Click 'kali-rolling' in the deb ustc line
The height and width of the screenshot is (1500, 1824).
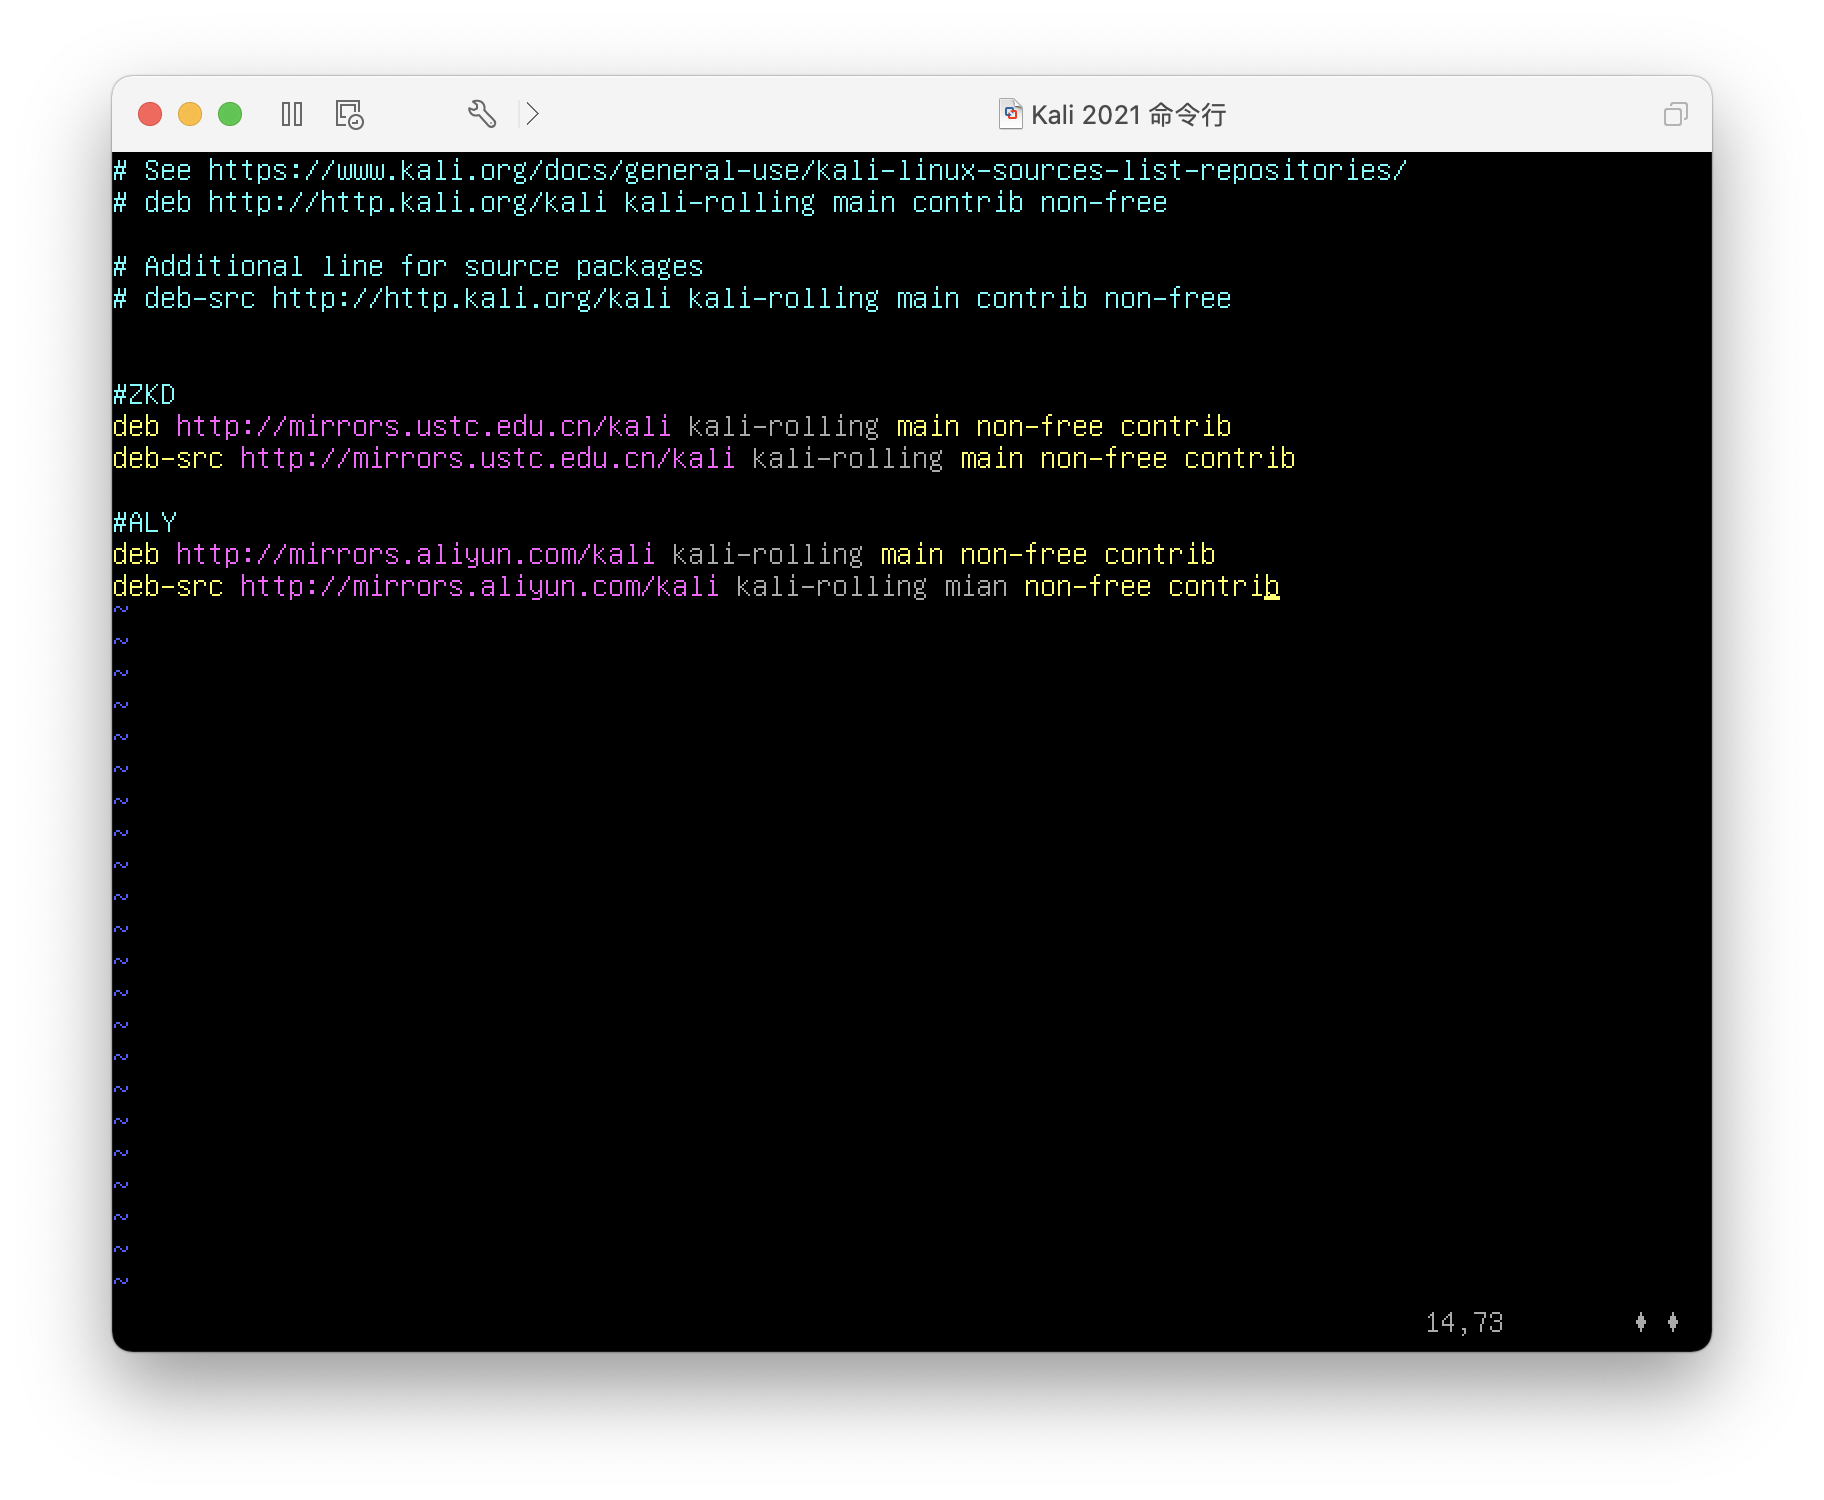point(784,427)
